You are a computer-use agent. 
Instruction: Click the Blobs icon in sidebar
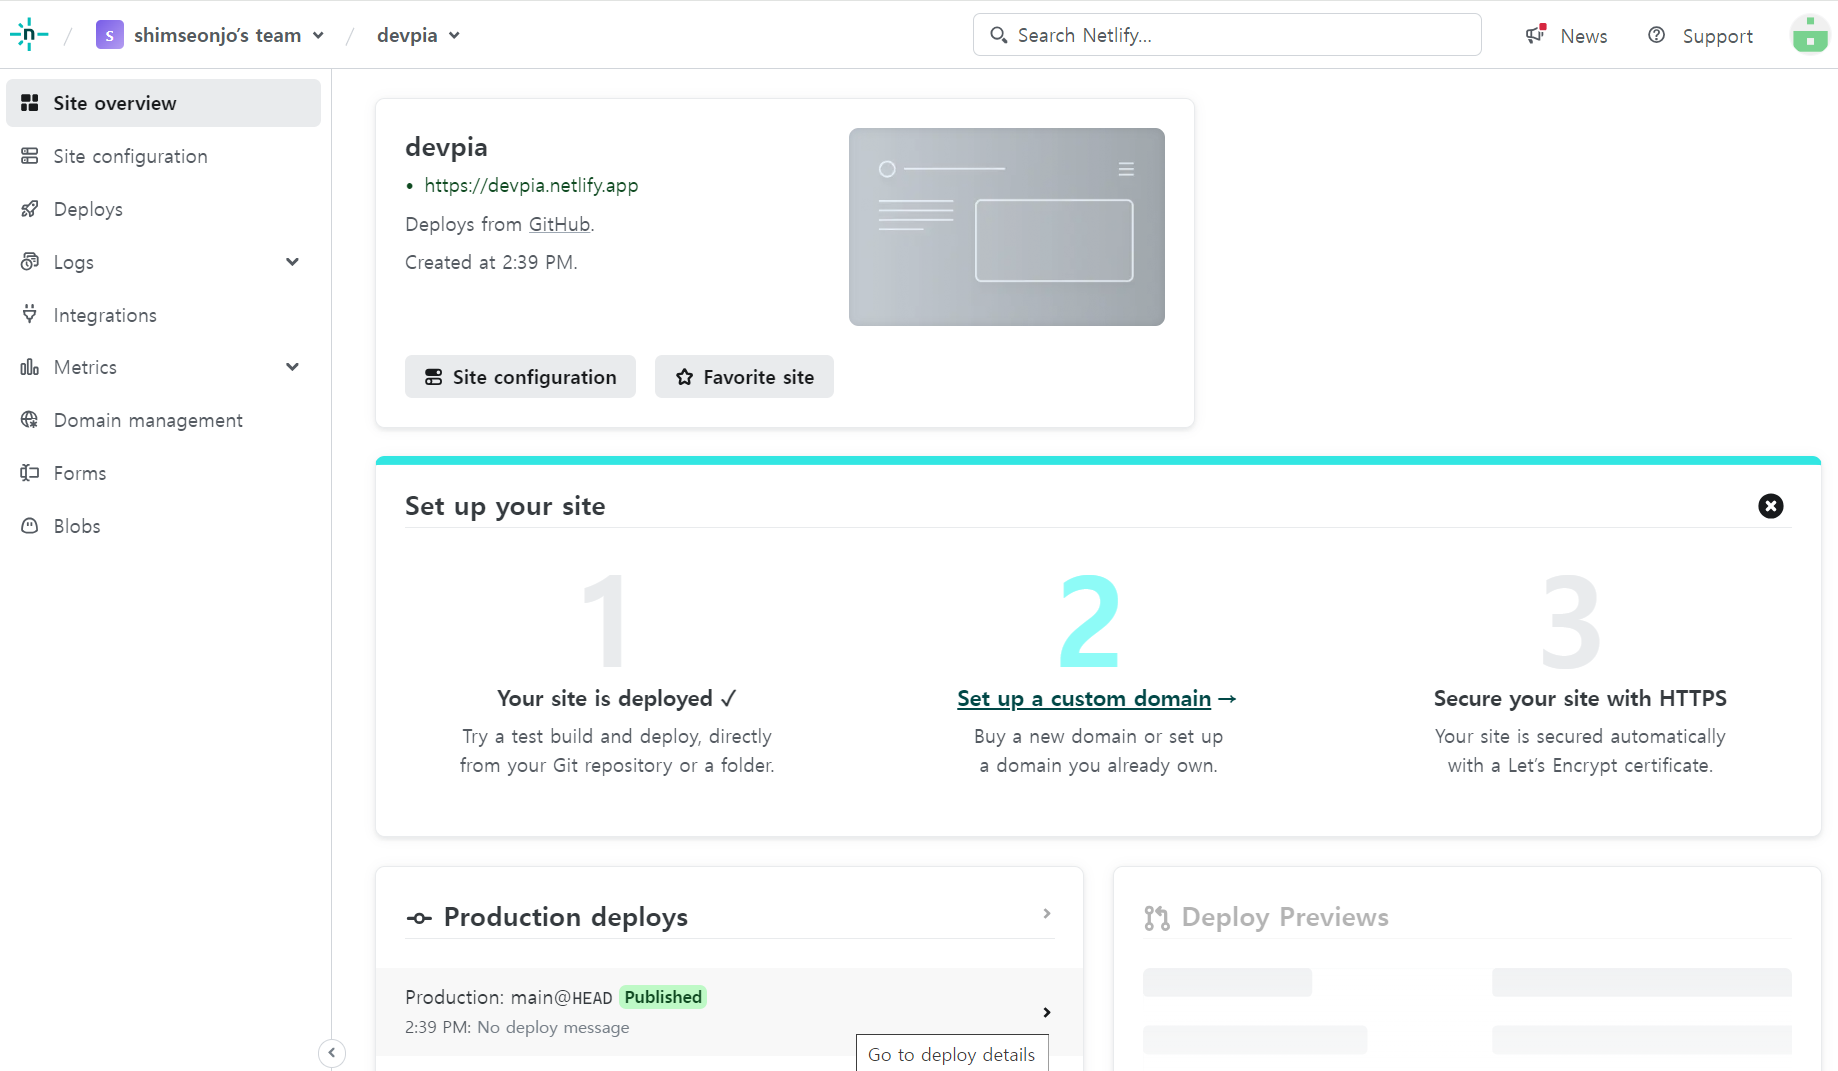30,526
